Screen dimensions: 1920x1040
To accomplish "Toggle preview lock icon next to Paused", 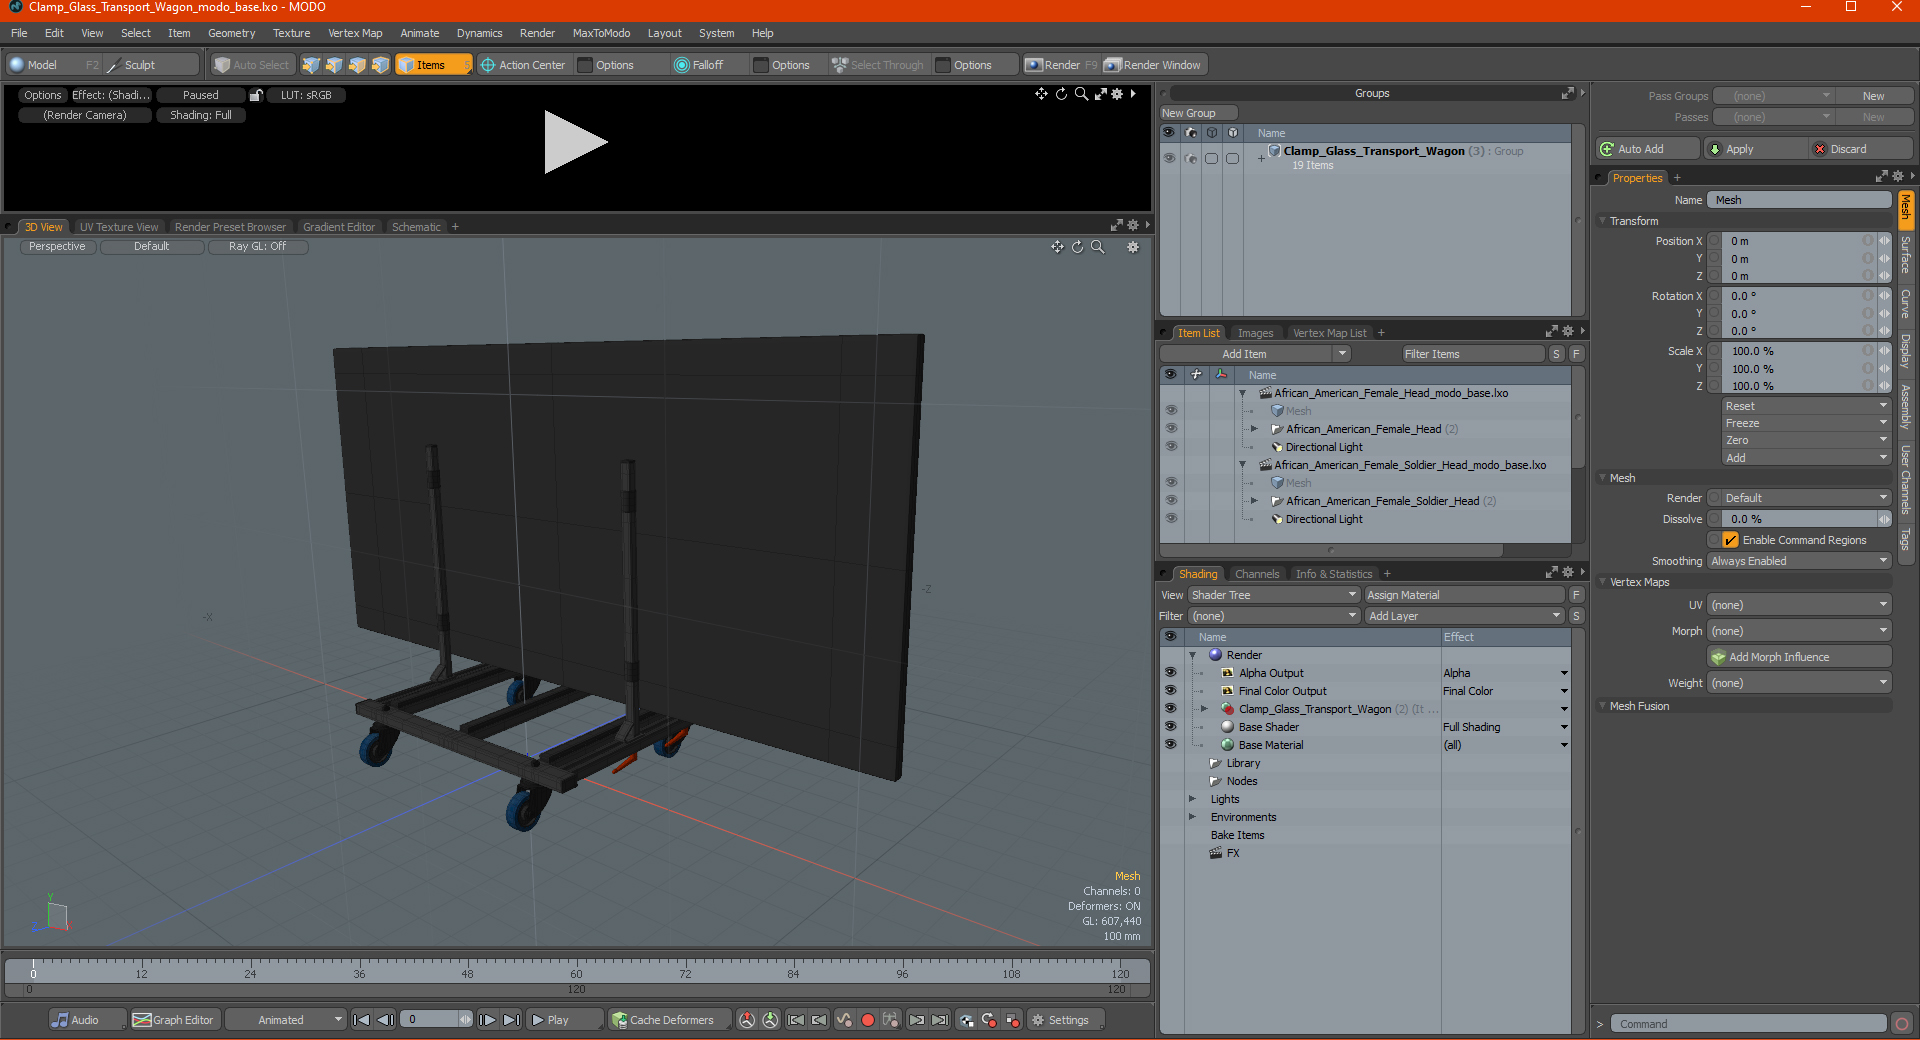I will tap(256, 95).
